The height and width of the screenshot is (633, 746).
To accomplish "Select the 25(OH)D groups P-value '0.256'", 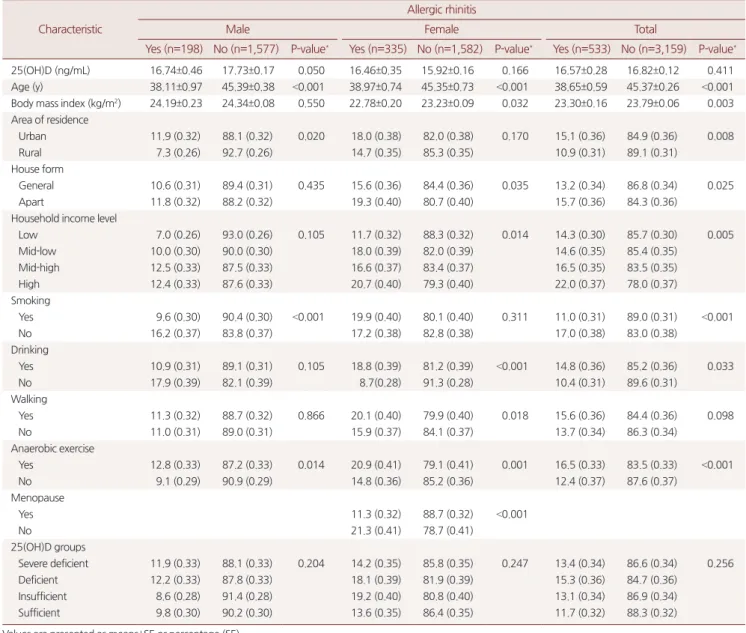I will pos(720,564).
